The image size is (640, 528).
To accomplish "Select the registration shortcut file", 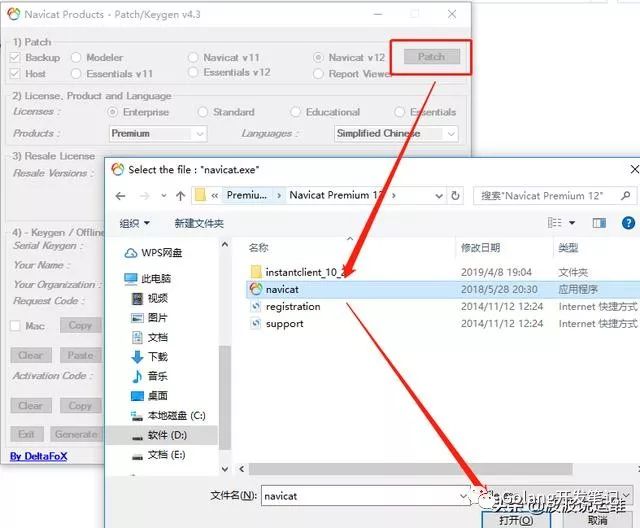I will point(285,306).
